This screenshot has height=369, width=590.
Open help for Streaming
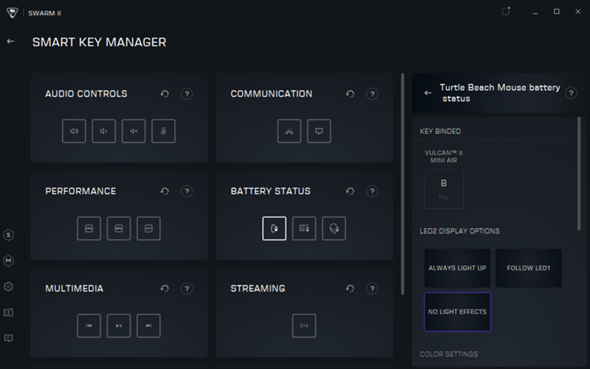tap(372, 289)
